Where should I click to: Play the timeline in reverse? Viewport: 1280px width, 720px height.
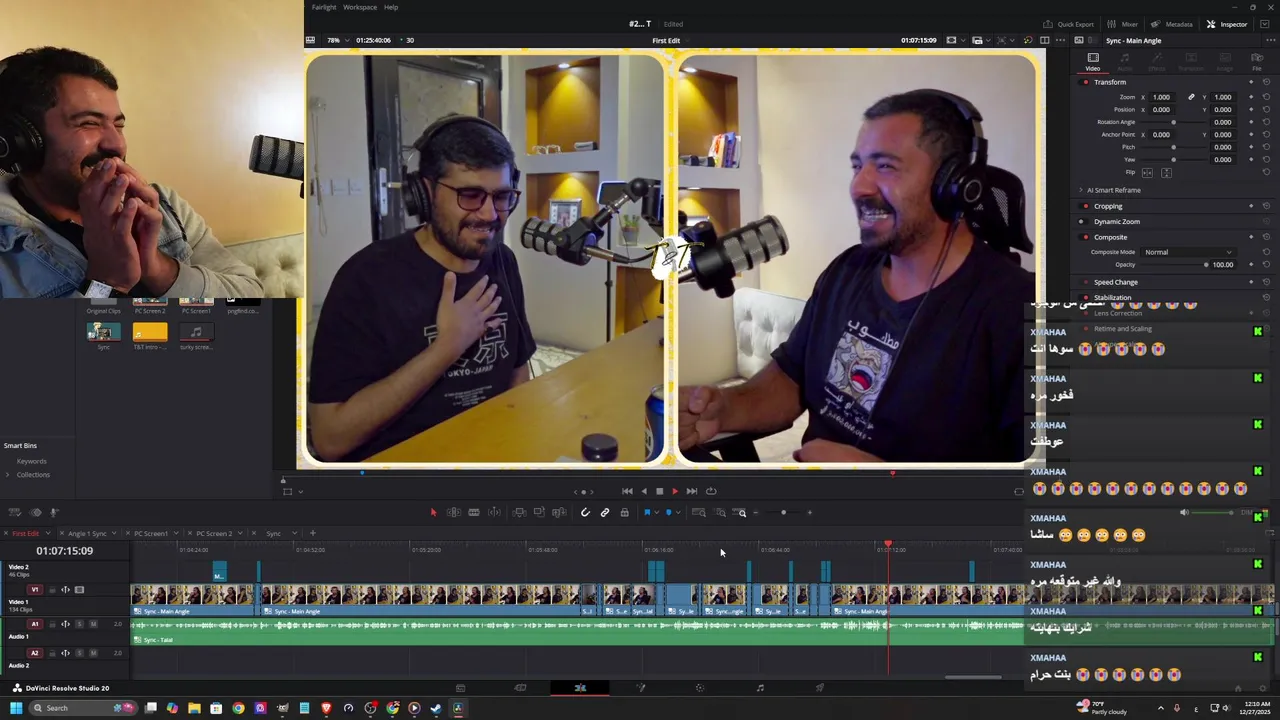tap(643, 491)
